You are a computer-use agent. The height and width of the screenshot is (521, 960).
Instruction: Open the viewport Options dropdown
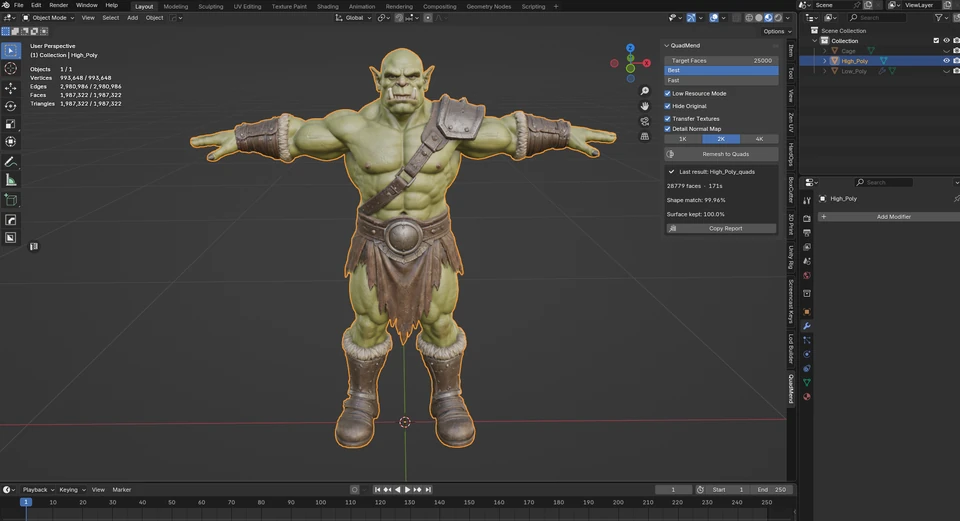(776, 31)
